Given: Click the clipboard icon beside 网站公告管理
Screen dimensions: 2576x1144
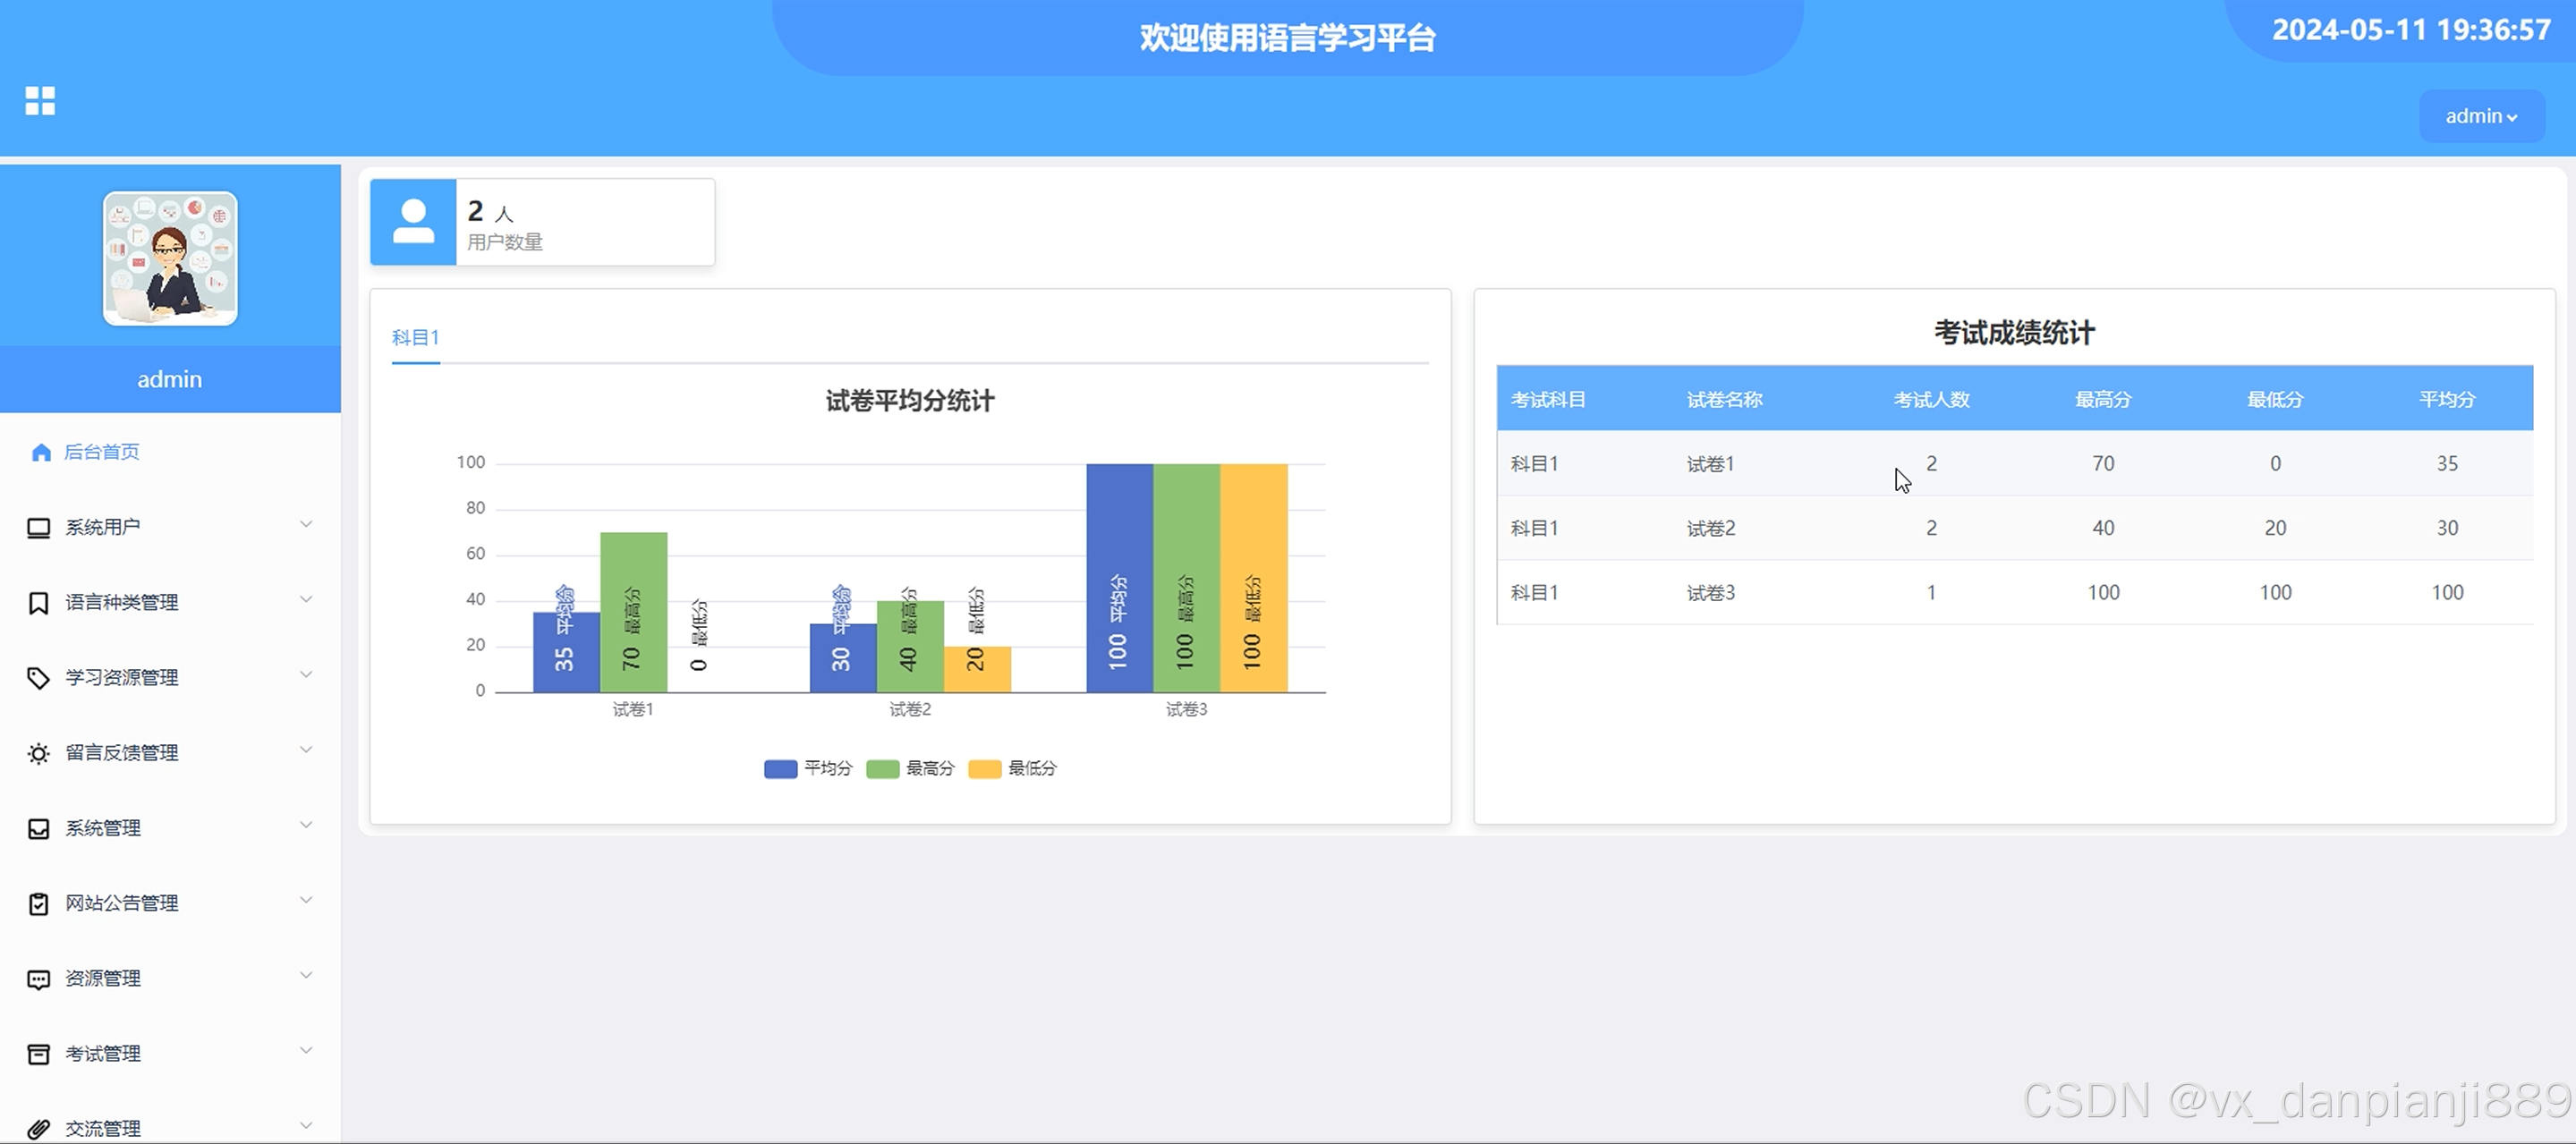Looking at the screenshot, I should tap(38, 904).
